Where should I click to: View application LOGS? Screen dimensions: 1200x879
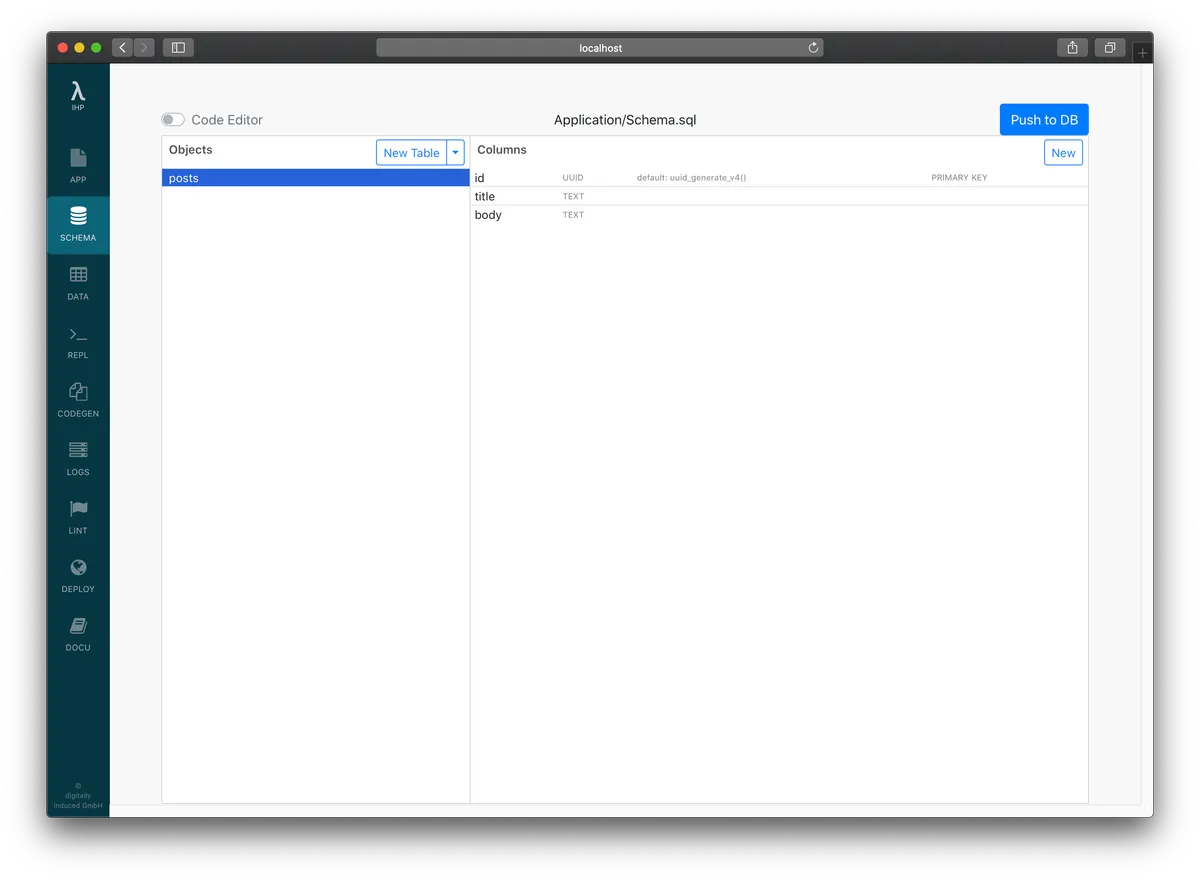(x=77, y=457)
